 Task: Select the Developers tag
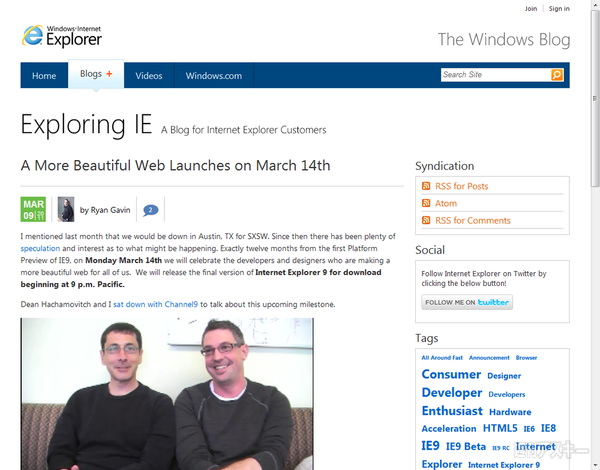507,394
